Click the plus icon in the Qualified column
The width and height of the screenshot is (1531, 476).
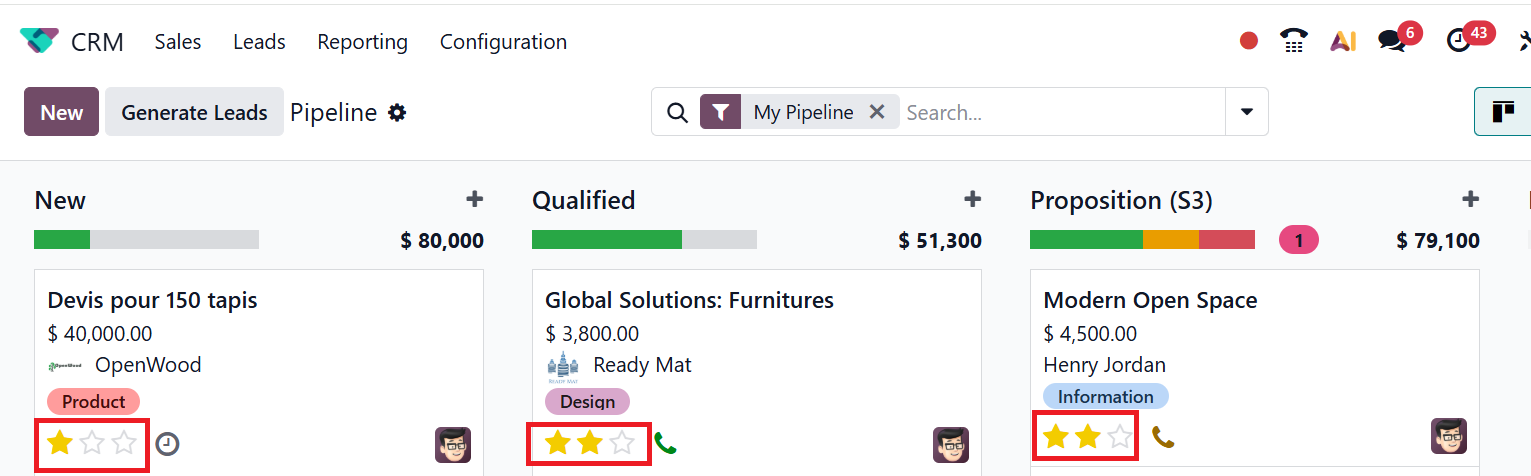coord(972,200)
